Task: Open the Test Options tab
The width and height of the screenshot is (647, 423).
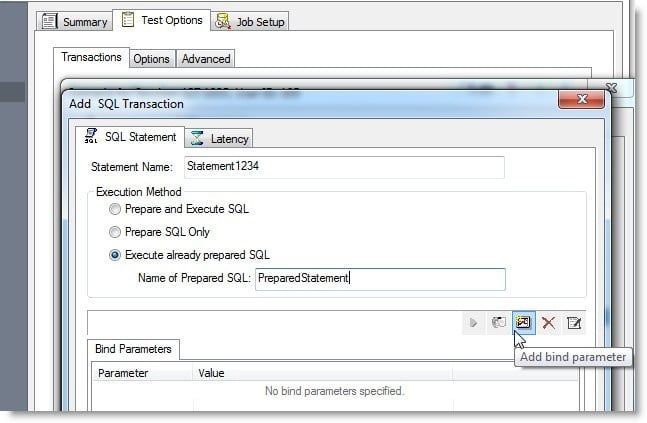Action: [x=162, y=20]
